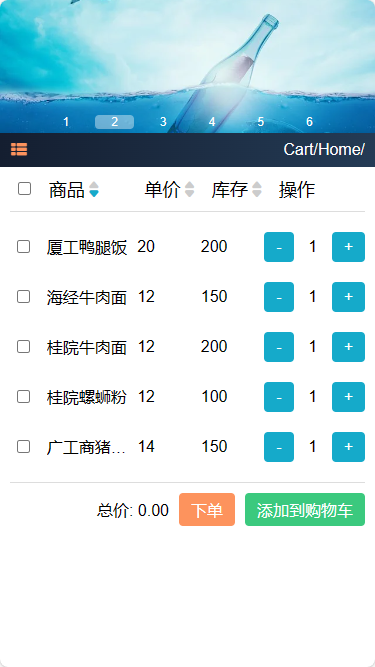Viewport: 375px width, 667px height.
Task: Select the 桂院螺蛳粉 checkbox
Action: (23, 397)
